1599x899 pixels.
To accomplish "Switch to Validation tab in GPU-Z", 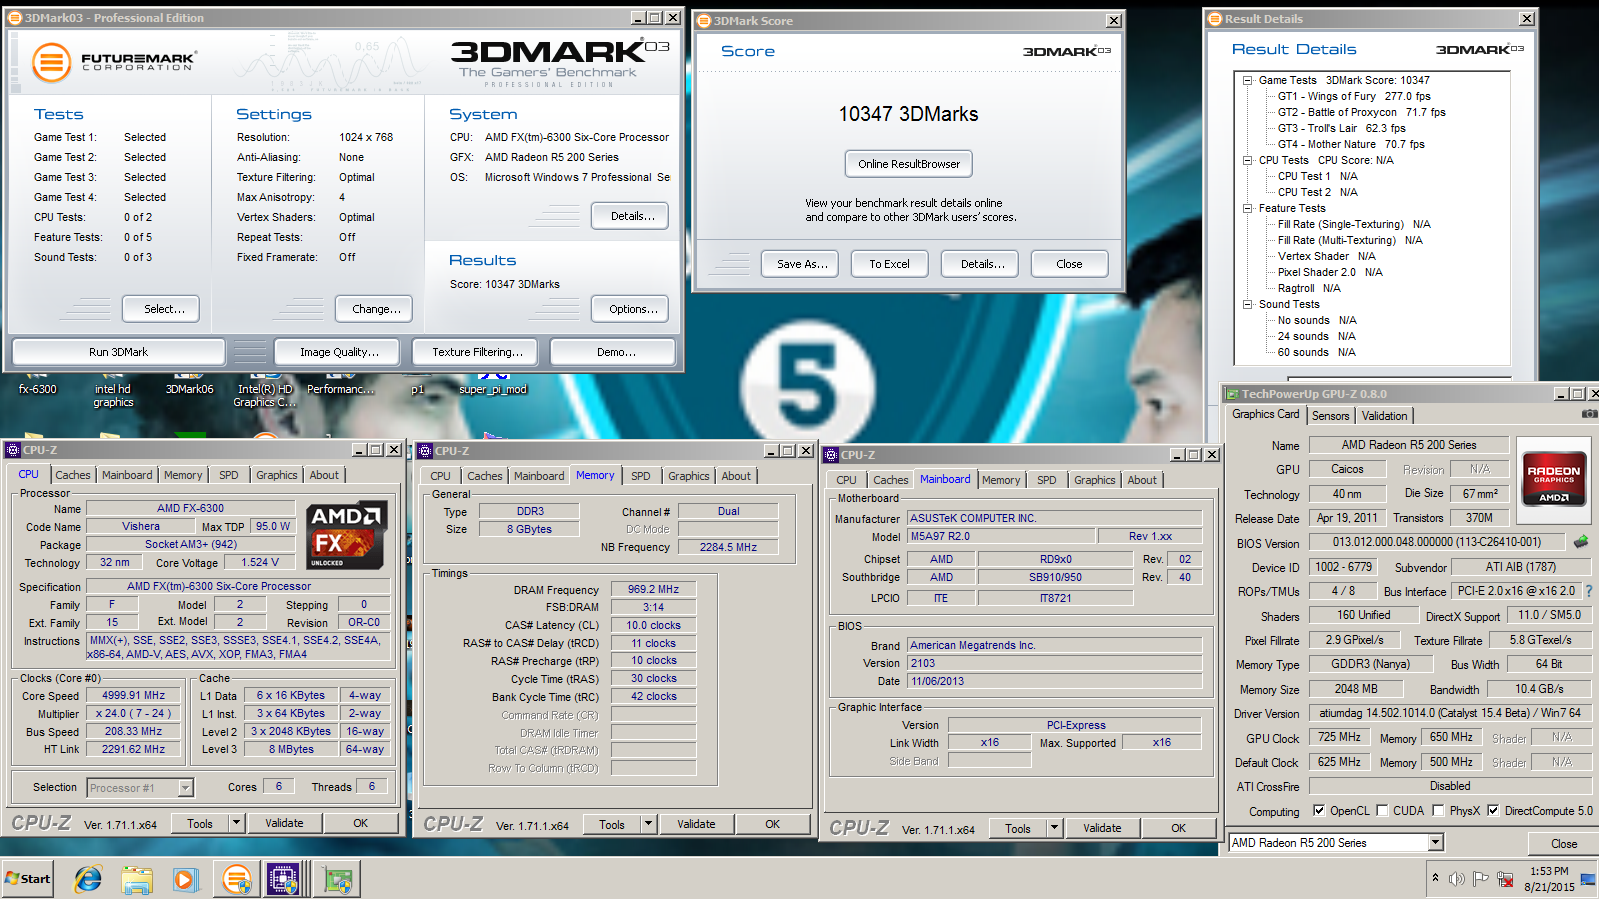I will coord(1384,416).
